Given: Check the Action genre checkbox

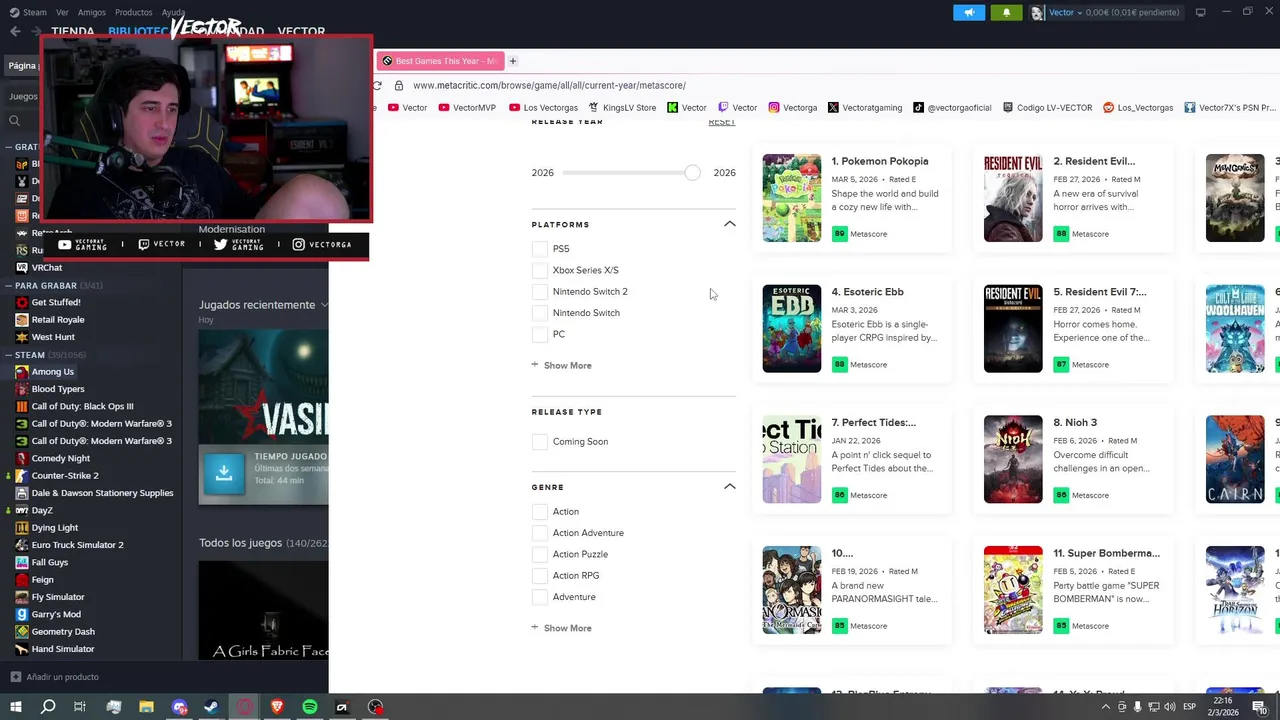Looking at the screenshot, I should coord(540,512).
